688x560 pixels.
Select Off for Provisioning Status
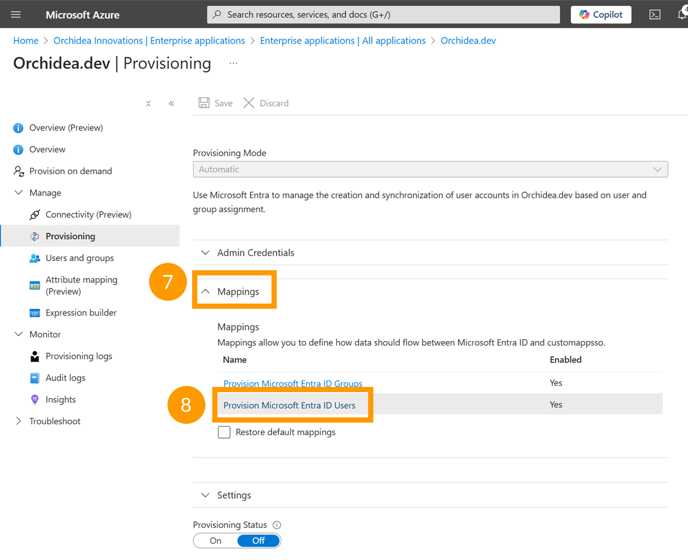point(258,541)
